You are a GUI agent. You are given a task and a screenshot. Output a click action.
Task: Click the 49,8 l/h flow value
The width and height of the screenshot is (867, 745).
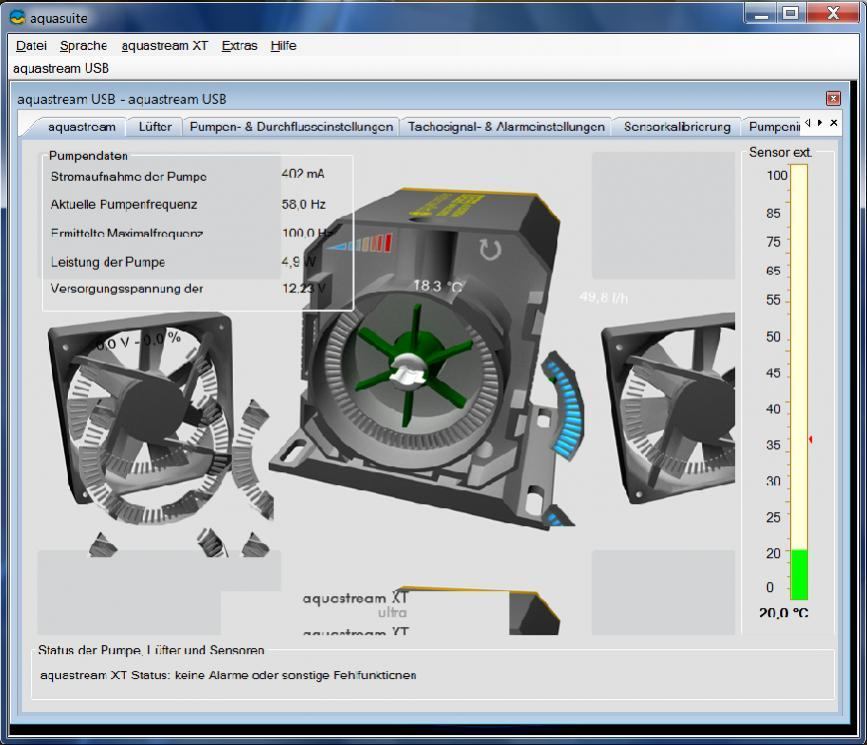click(604, 298)
